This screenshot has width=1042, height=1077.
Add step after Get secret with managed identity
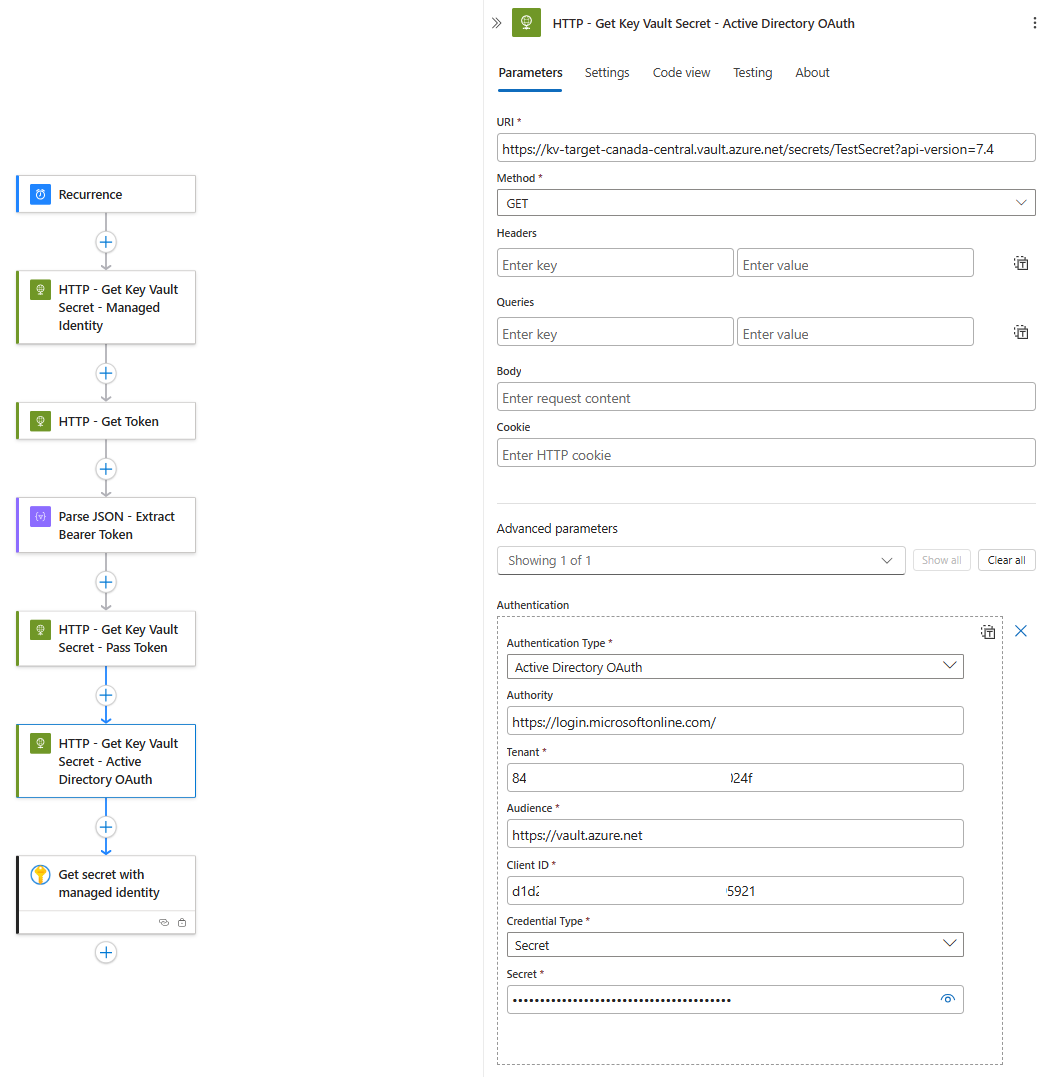tap(106, 952)
